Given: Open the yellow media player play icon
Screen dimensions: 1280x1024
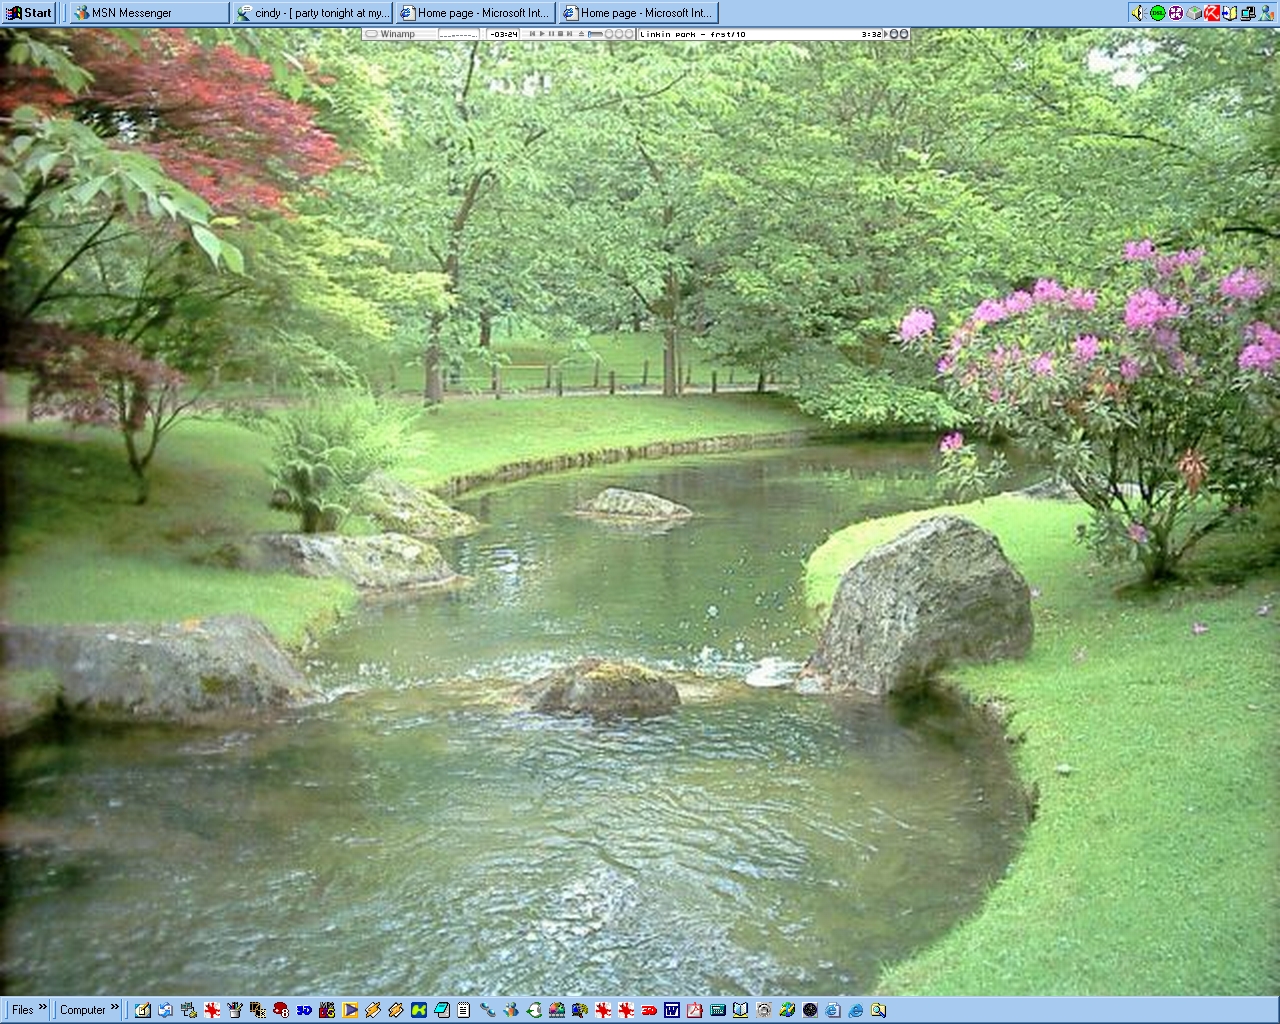Looking at the screenshot, I should point(350,1010).
